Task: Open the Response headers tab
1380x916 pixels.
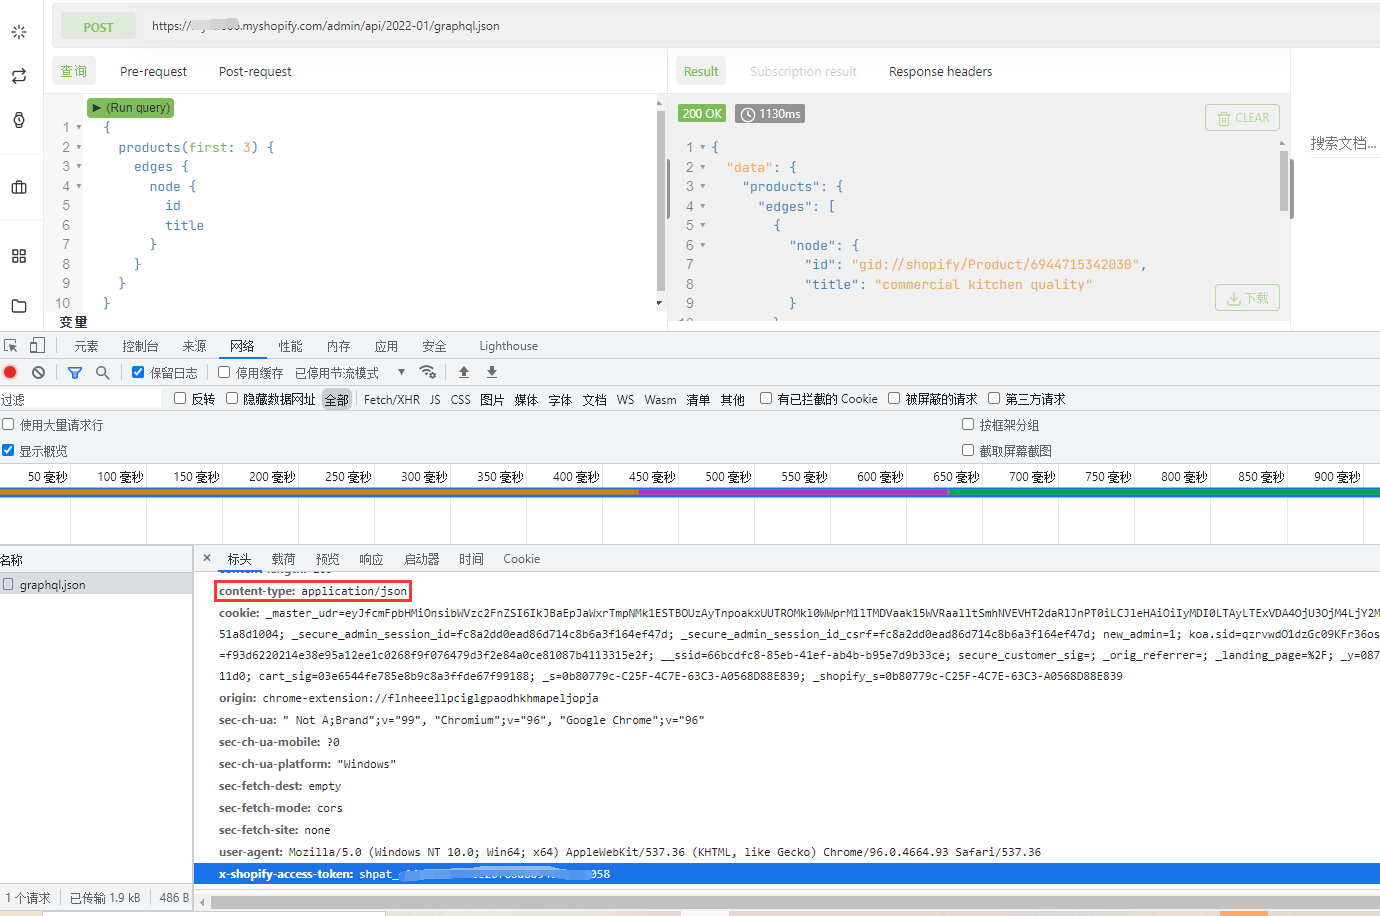Action: 940,72
